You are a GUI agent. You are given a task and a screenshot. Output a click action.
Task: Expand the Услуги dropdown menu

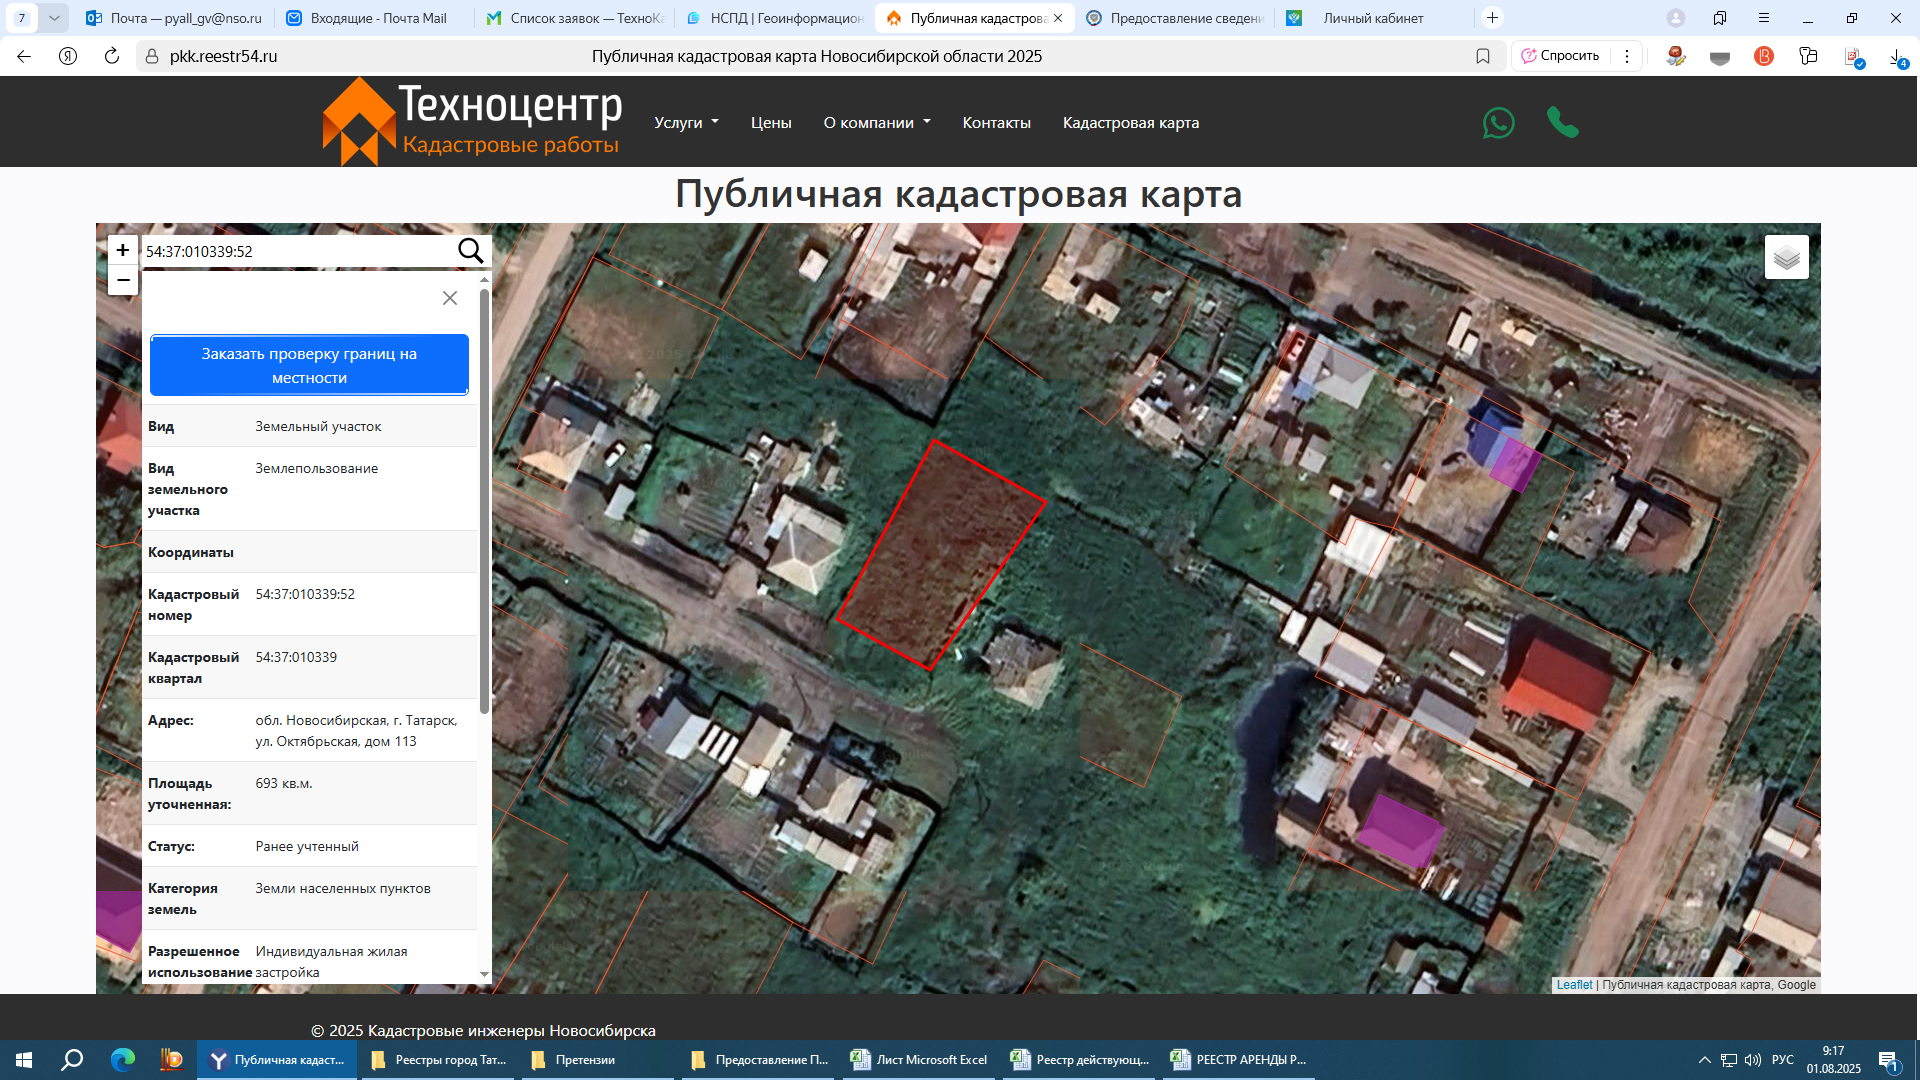[x=686, y=123]
